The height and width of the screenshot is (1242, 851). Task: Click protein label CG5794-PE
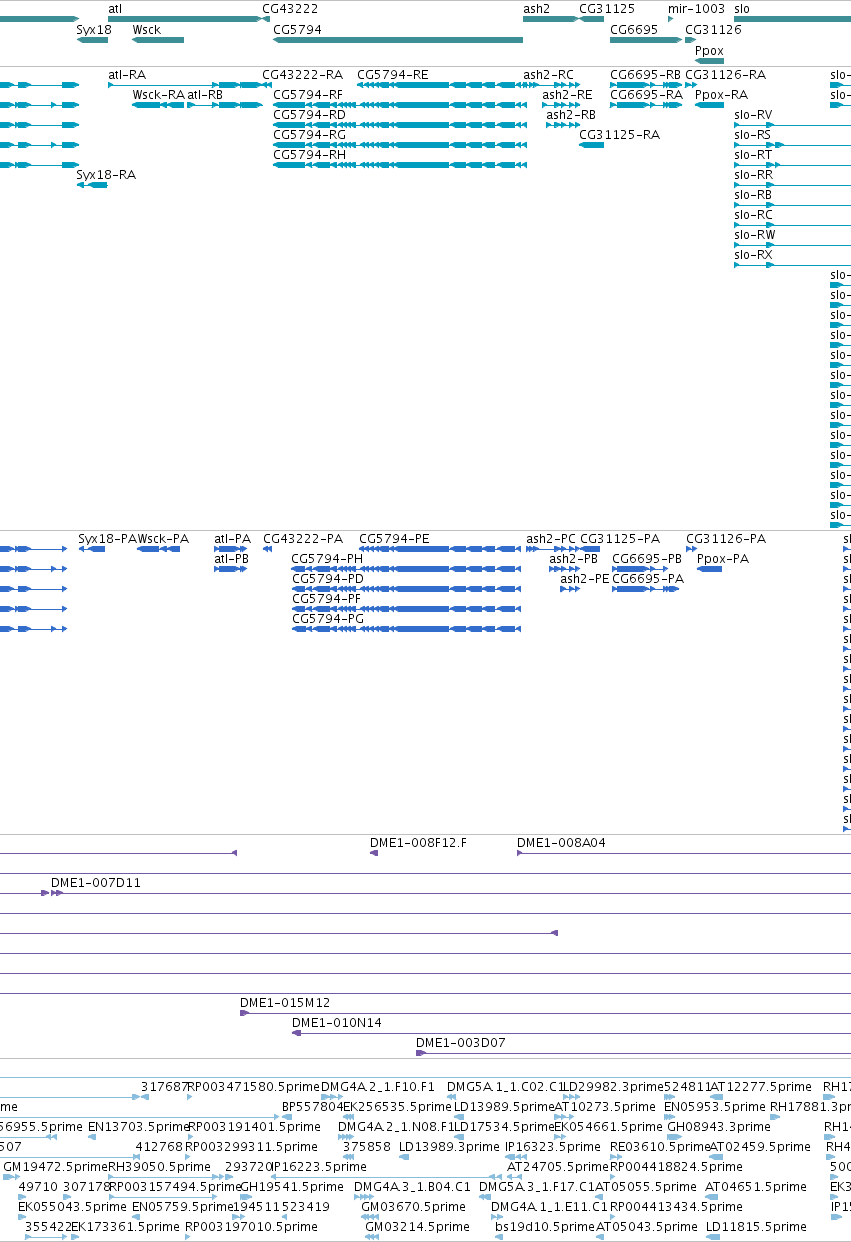pyautogui.click(x=394, y=539)
